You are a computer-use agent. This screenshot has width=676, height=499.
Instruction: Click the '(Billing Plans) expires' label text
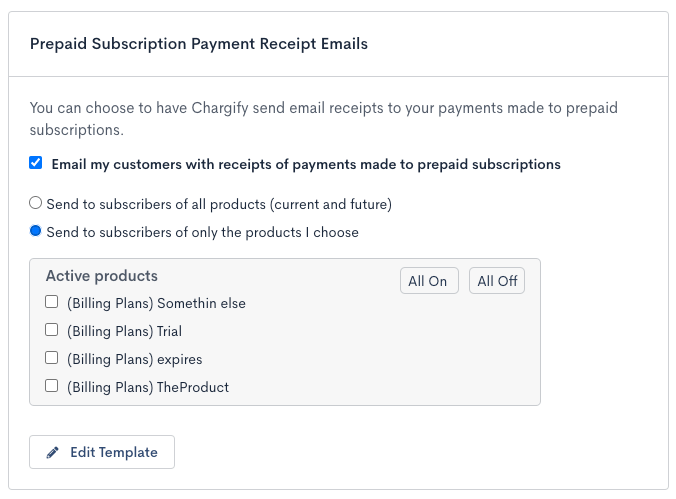click(x=135, y=359)
